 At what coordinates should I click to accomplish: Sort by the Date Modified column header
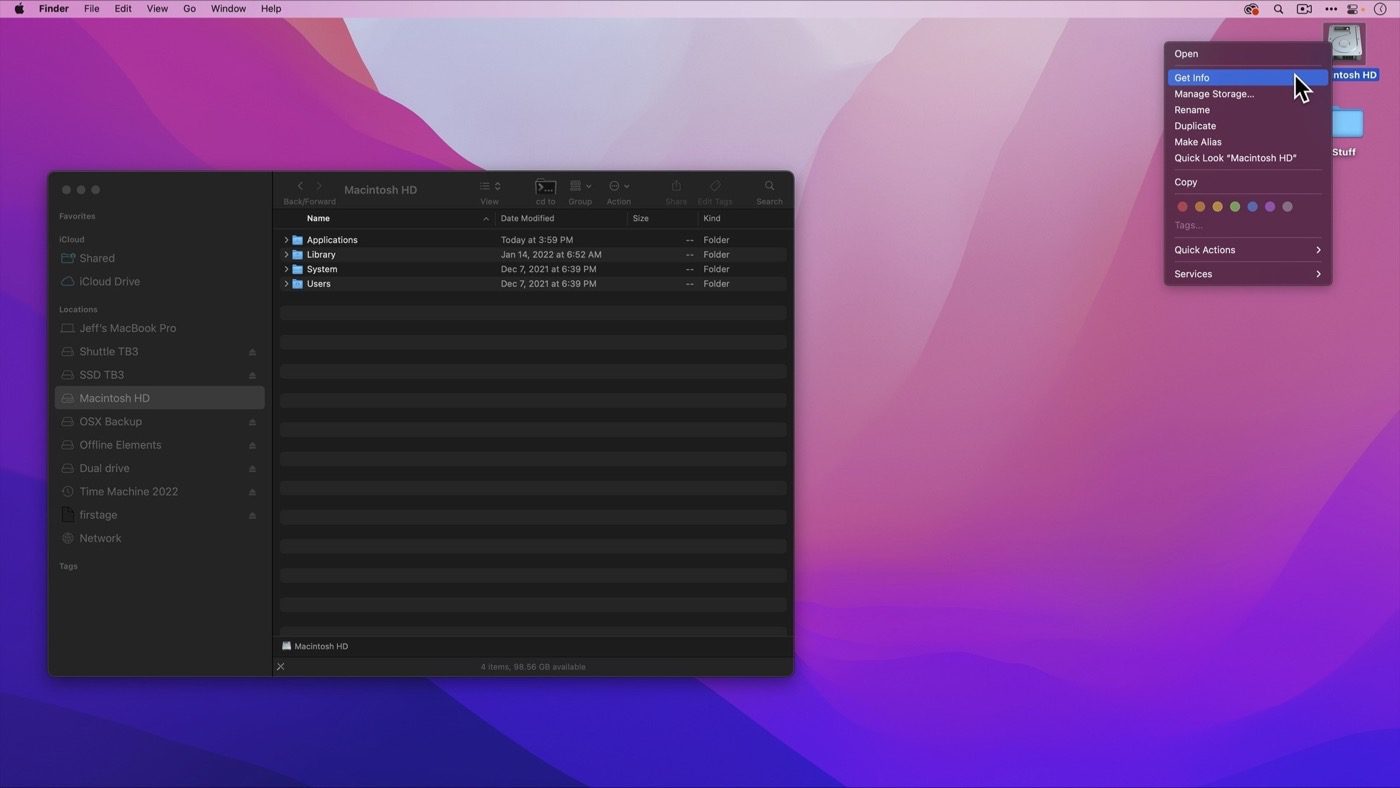(528, 218)
